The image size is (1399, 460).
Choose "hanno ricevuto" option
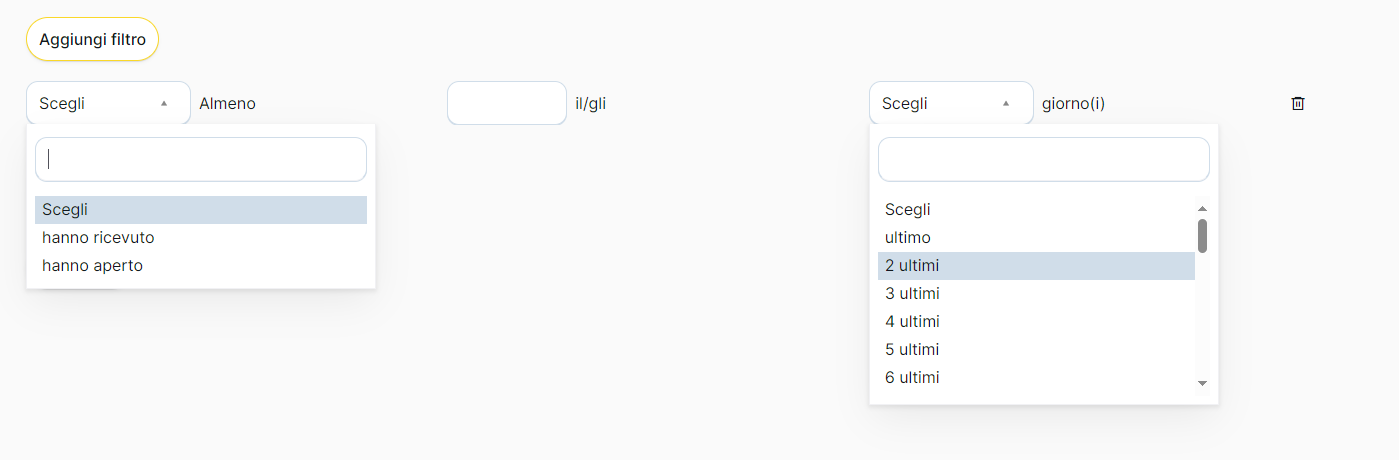98,238
